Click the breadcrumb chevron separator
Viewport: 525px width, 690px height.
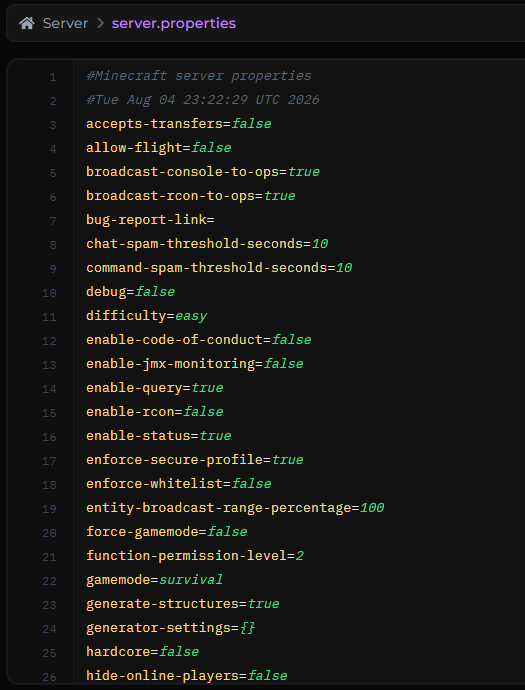[x=100, y=23]
